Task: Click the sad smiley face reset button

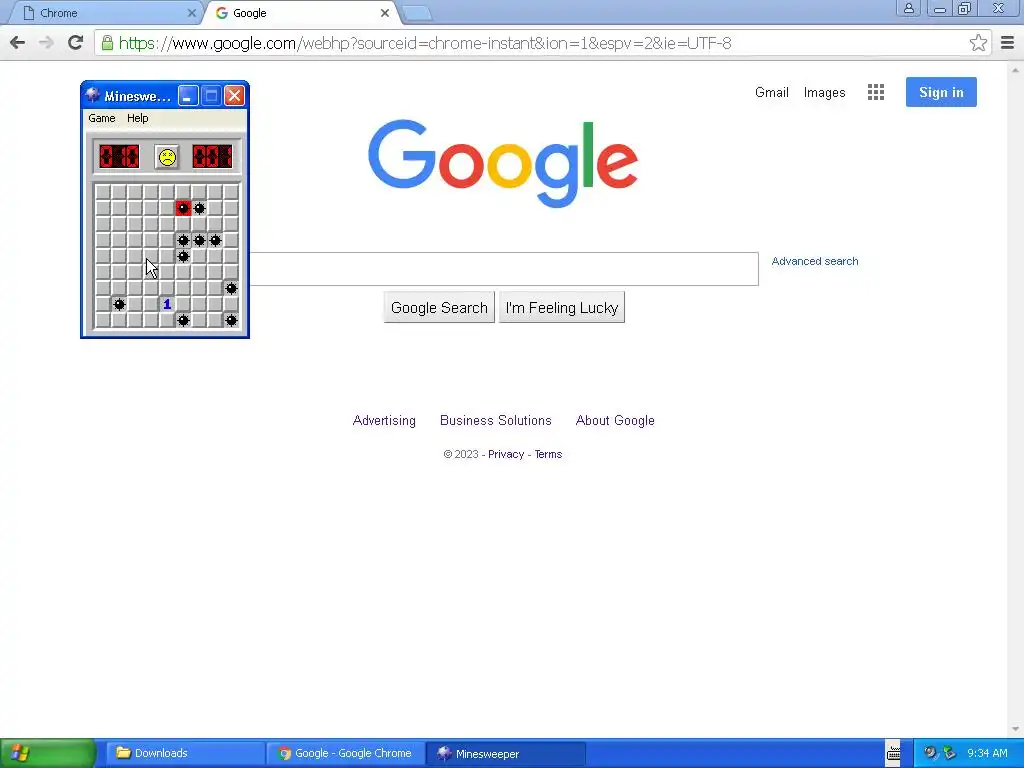Action: click(167, 157)
